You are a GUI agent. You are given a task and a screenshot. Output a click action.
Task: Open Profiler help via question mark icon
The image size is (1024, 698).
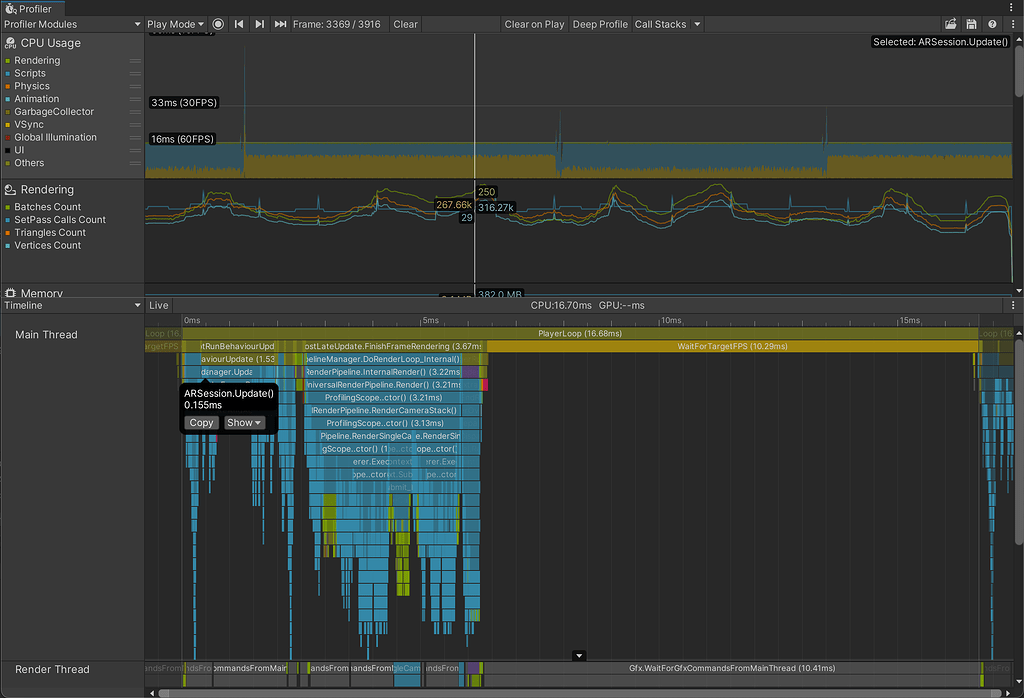click(x=992, y=24)
